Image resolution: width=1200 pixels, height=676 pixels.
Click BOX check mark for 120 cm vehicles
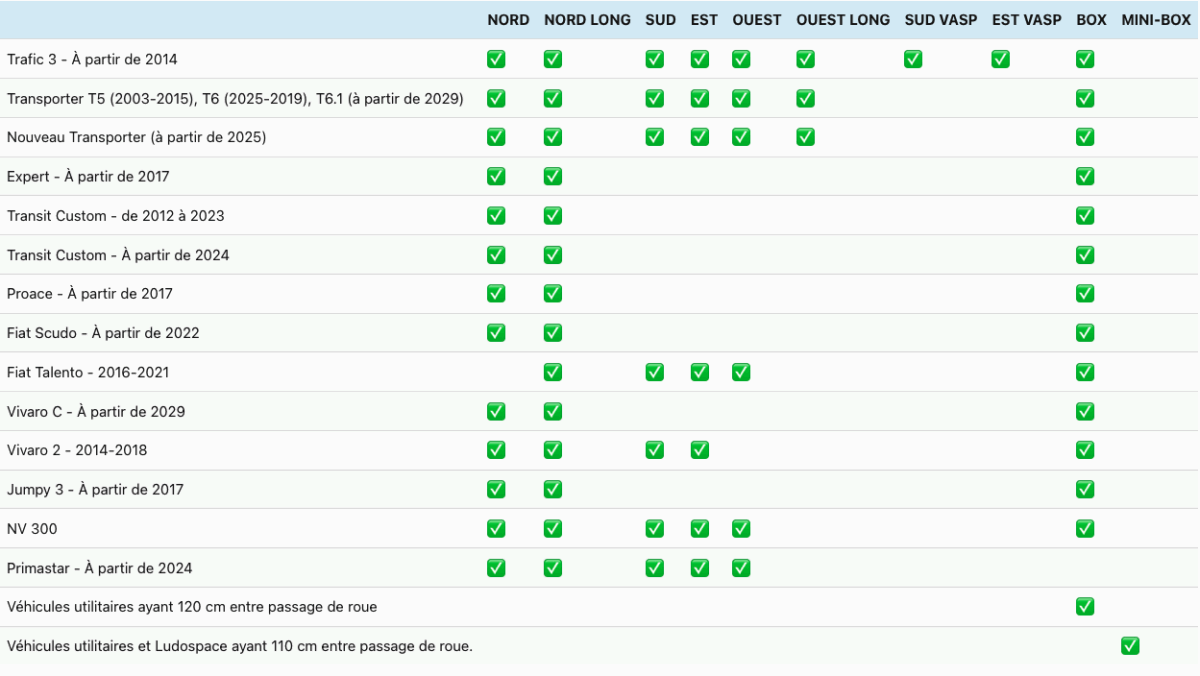(1085, 607)
